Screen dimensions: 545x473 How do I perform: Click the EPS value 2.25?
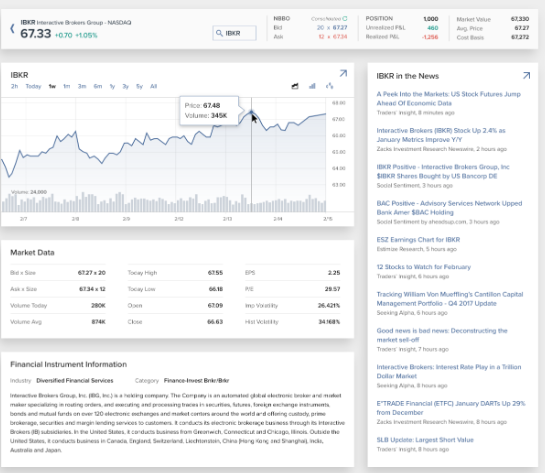[x=334, y=273]
